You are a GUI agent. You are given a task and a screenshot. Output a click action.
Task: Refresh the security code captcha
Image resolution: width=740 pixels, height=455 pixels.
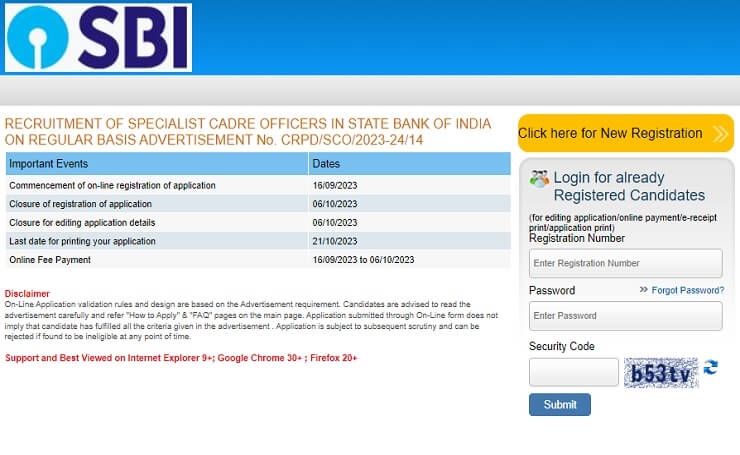point(710,367)
